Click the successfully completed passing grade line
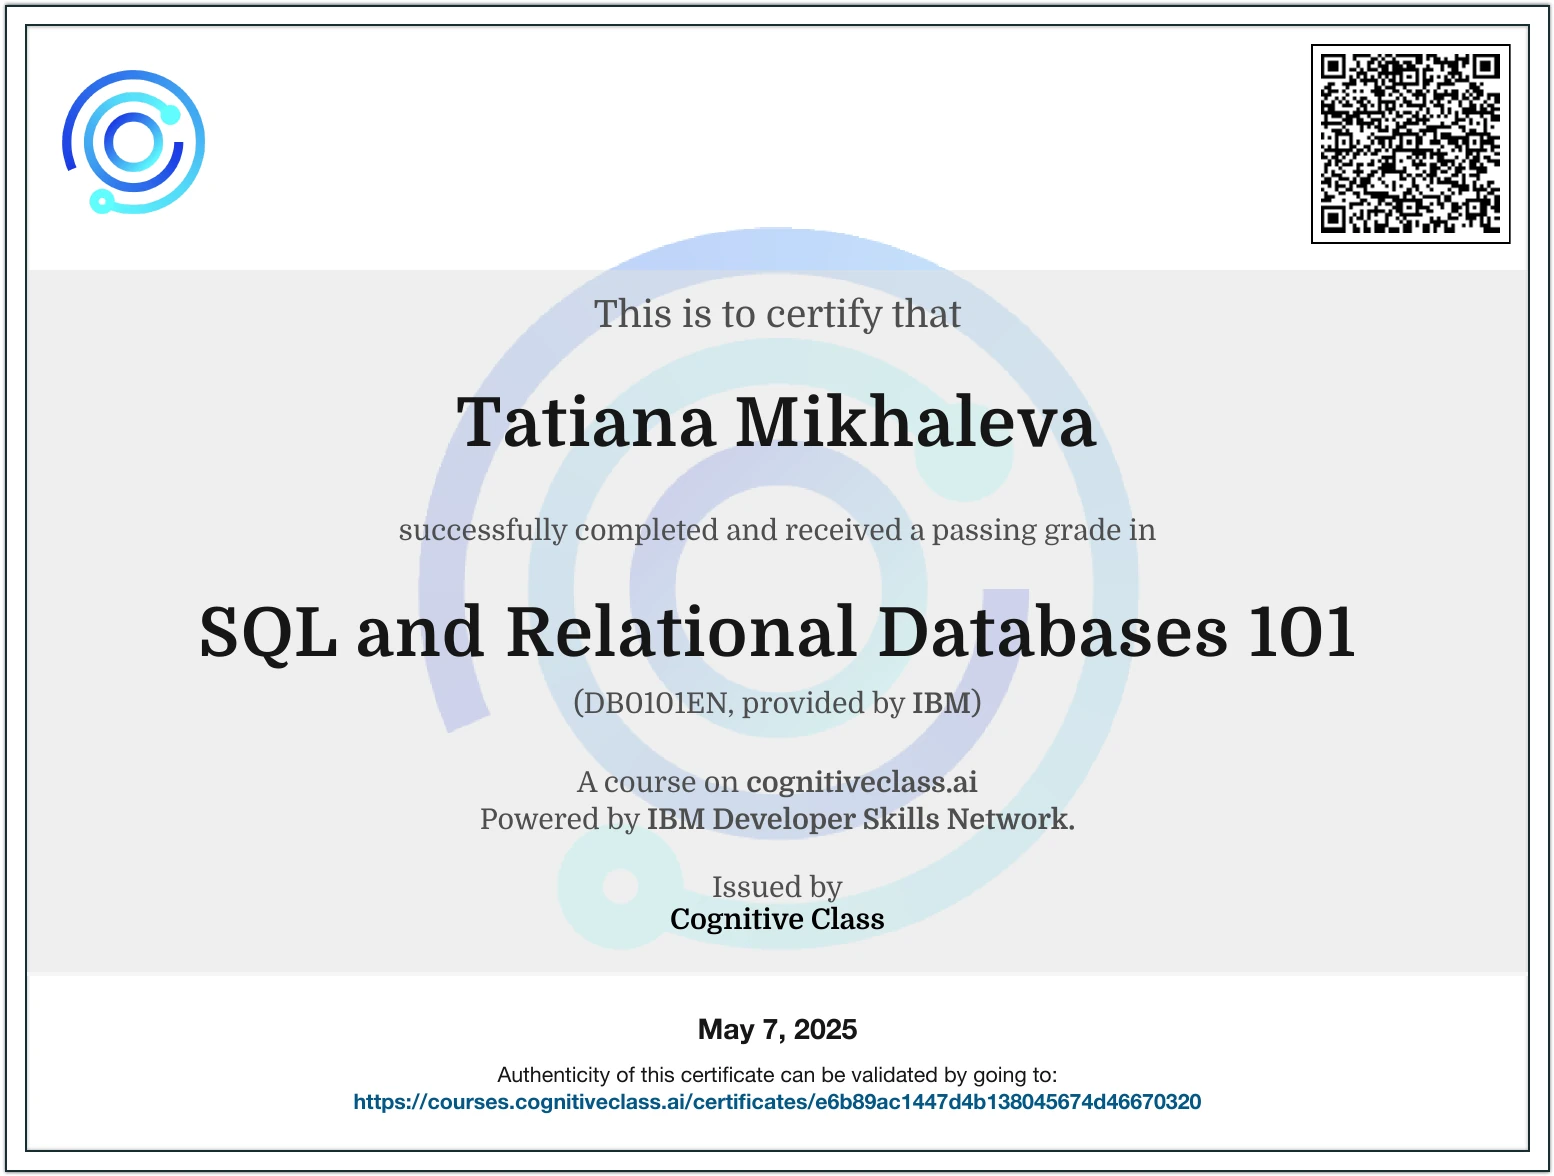Screen dimensions: 1554x1176 (x=777, y=531)
